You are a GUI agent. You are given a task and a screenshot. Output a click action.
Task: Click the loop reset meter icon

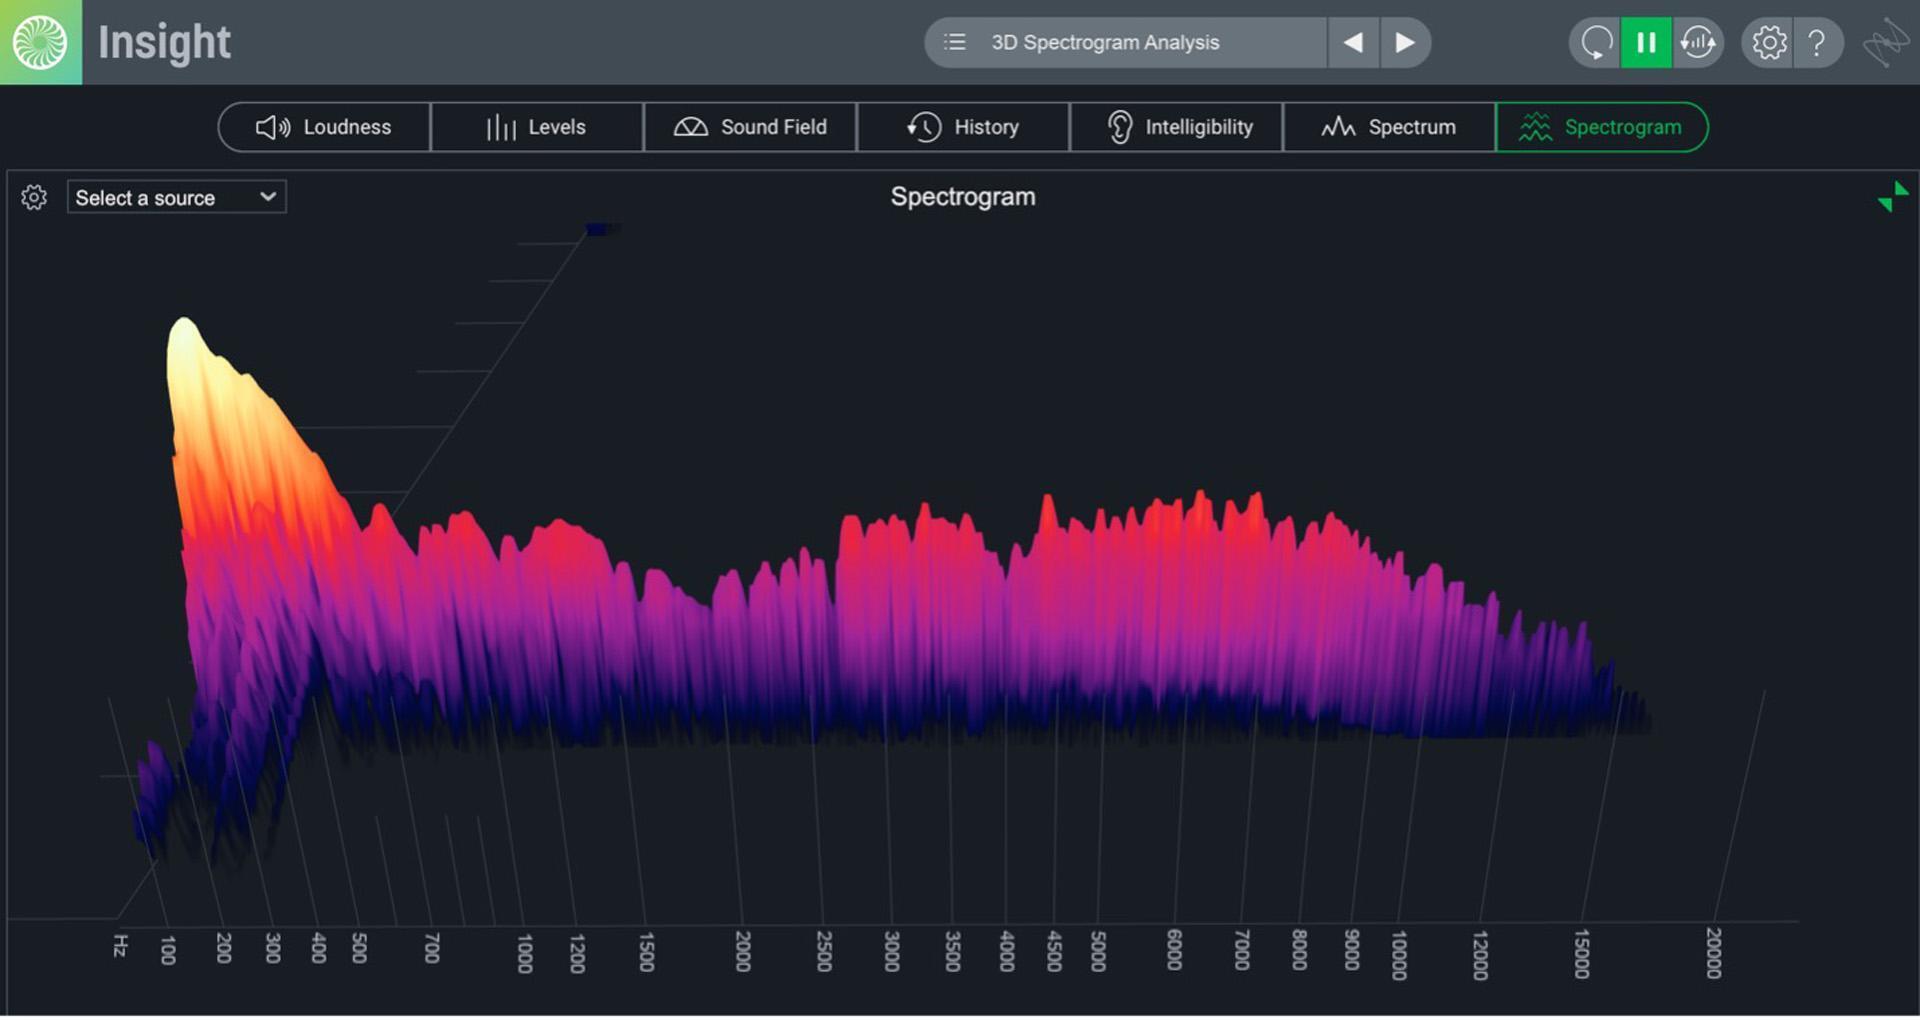[x=1596, y=42]
